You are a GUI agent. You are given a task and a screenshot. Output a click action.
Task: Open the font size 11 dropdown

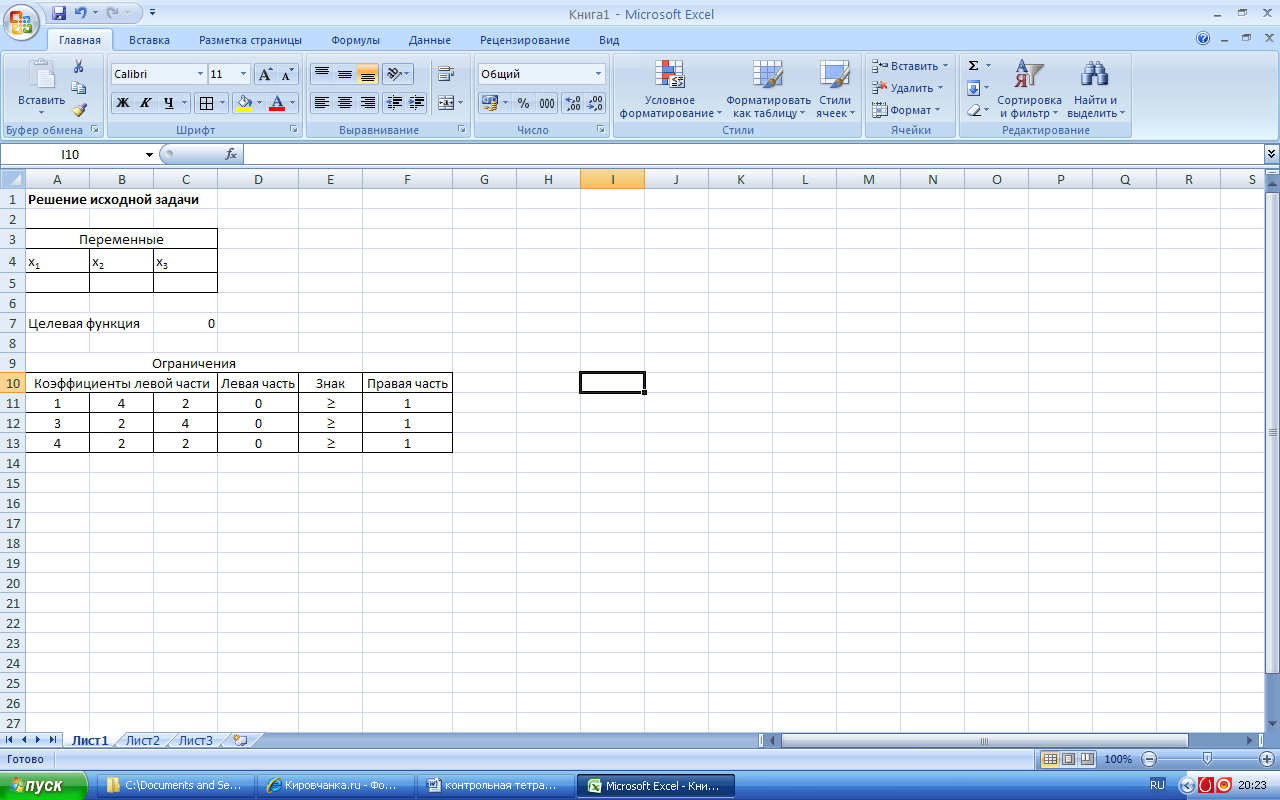(x=243, y=74)
